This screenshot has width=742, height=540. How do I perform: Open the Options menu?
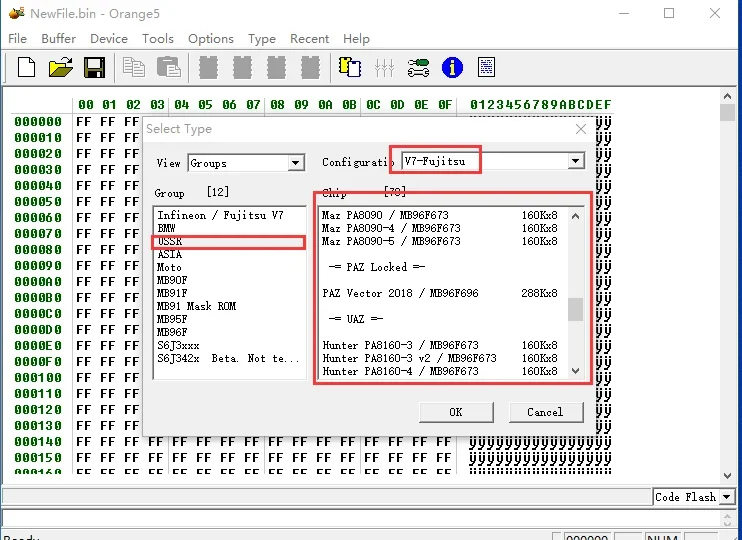pos(211,39)
